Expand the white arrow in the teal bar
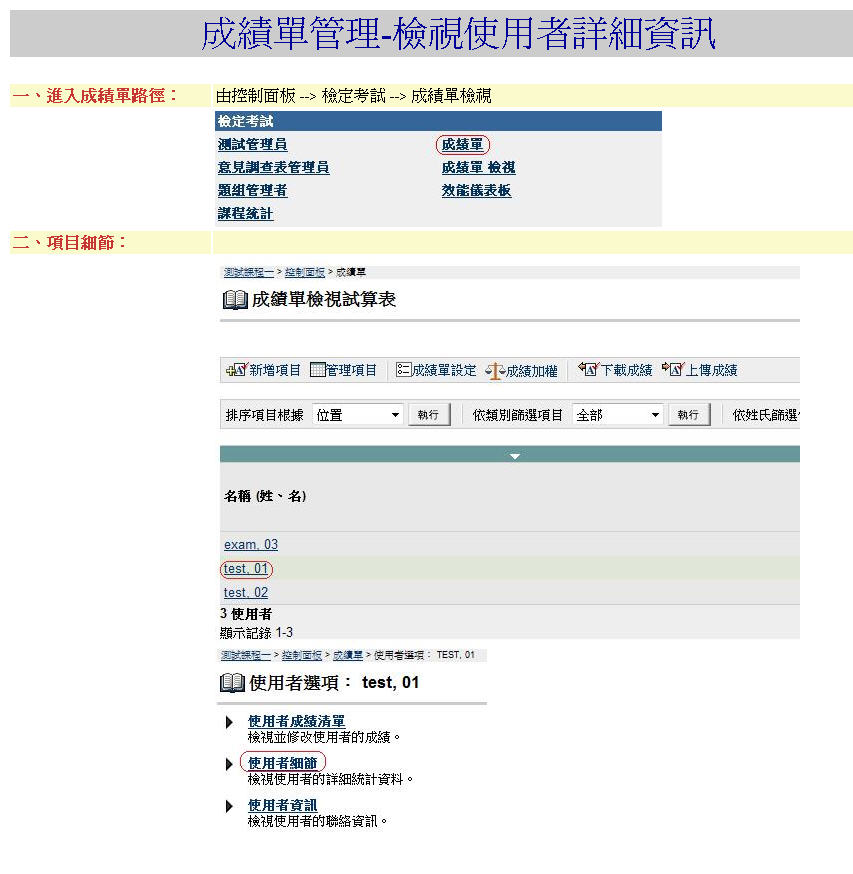853x874 pixels. pyautogui.click(x=515, y=456)
